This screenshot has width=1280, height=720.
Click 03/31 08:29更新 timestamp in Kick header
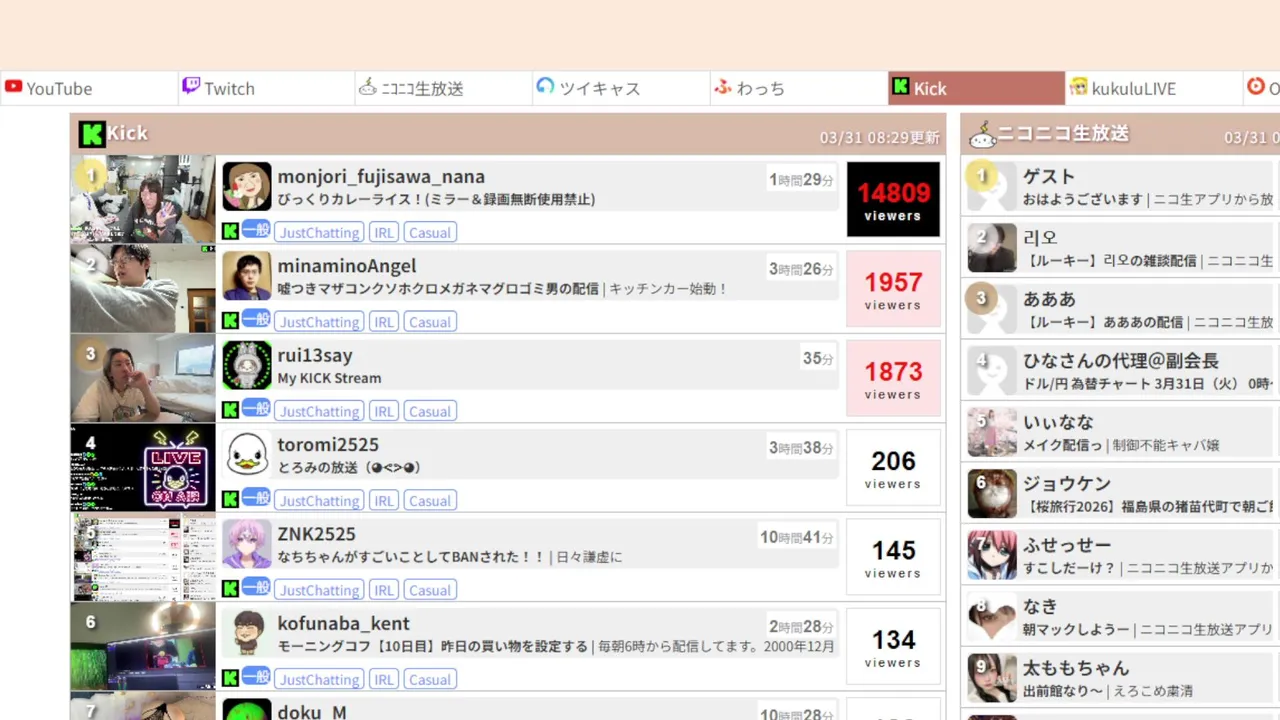pyautogui.click(x=879, y=137)
